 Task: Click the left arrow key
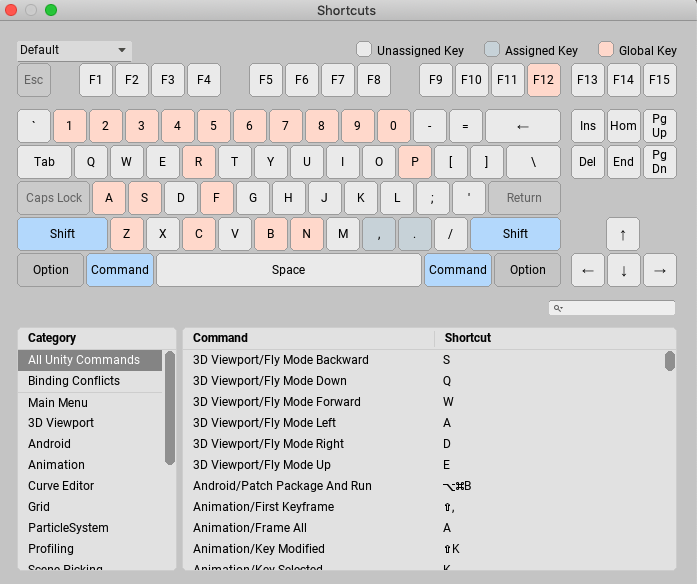[x=587, y=270]
